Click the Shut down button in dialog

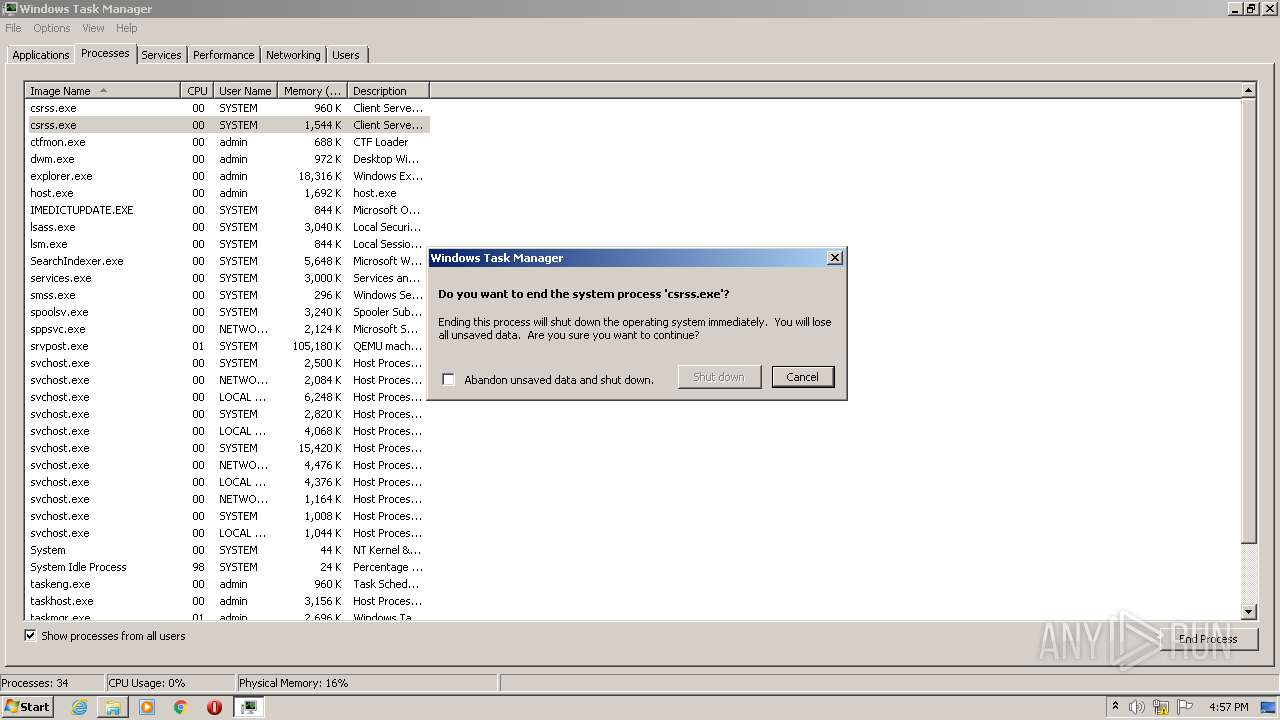719,377
